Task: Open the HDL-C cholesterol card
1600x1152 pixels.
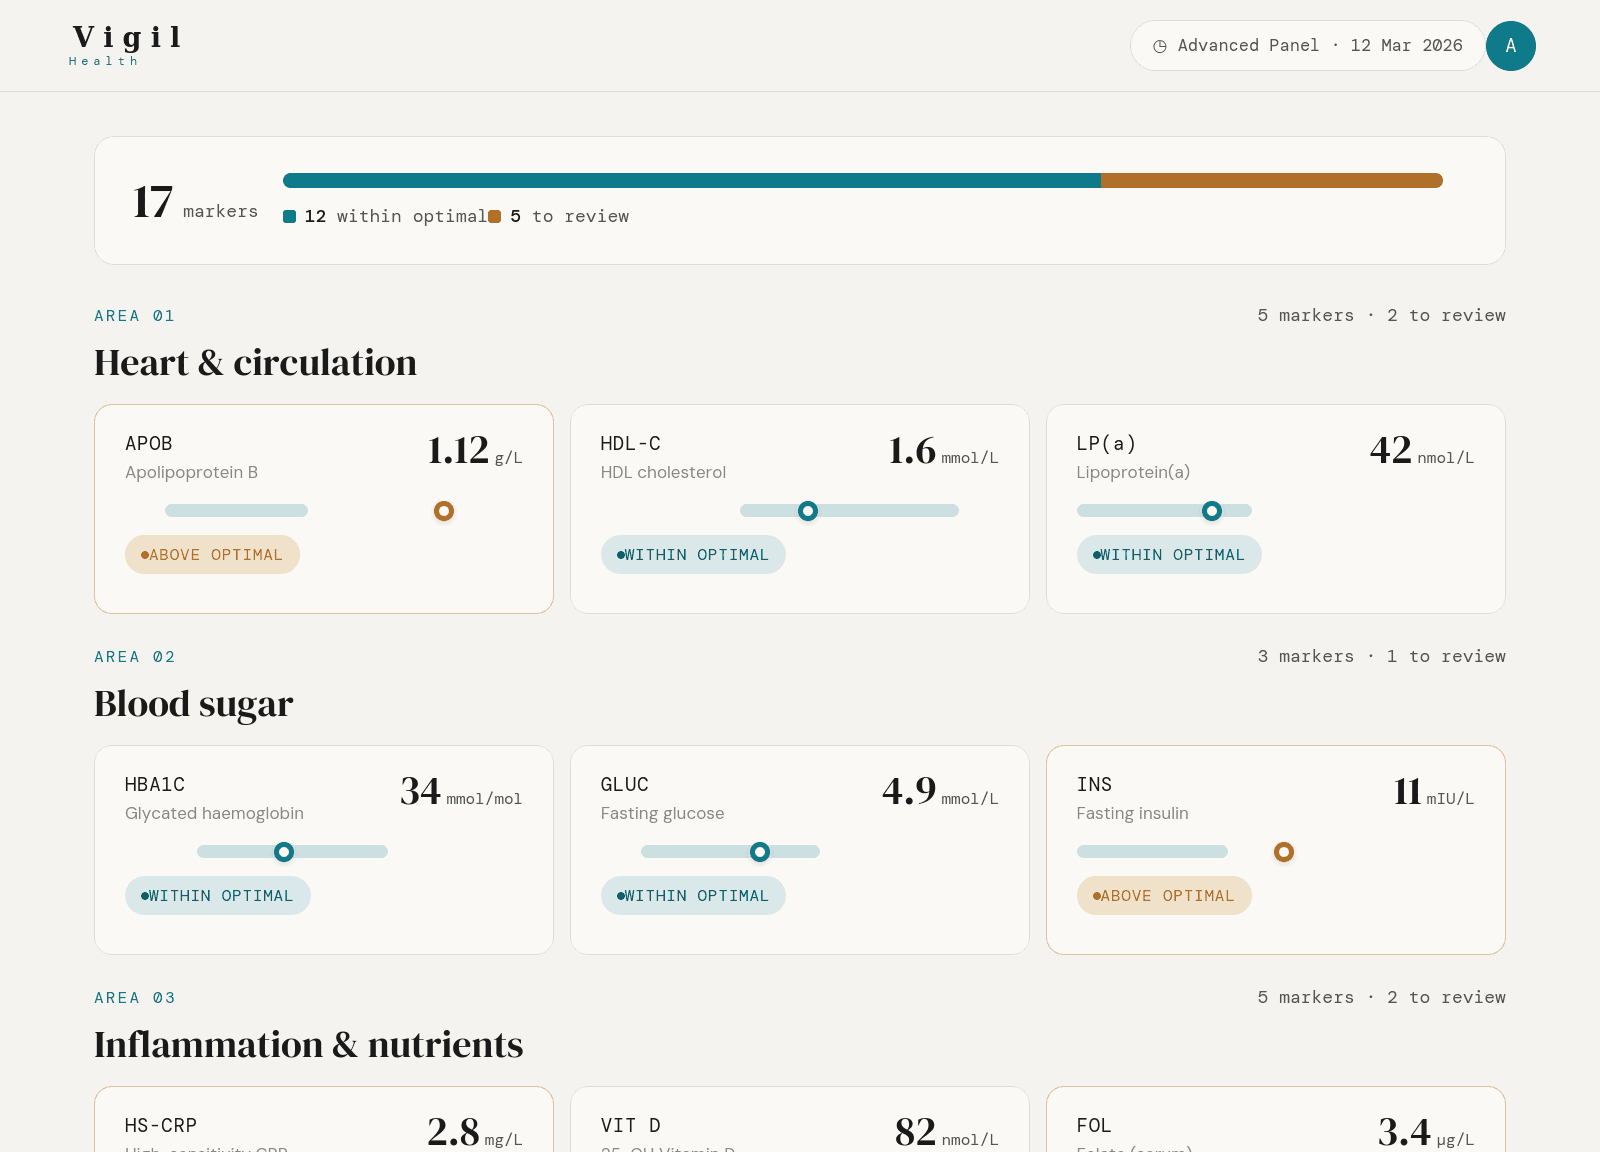Action: (800, 509)
